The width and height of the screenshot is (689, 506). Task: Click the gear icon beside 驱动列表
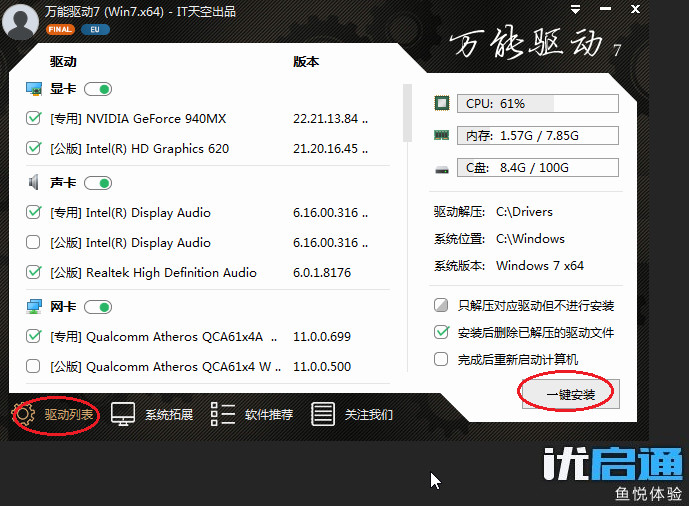coord(24,414)
